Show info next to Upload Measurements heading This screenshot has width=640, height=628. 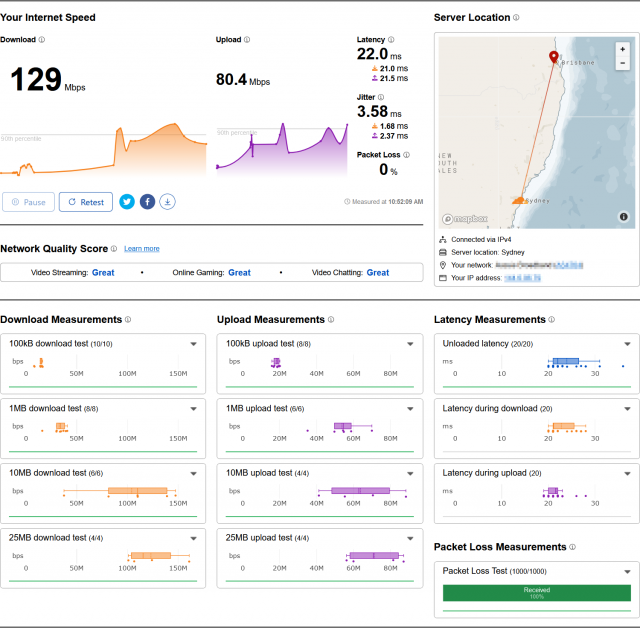[331, 320]
